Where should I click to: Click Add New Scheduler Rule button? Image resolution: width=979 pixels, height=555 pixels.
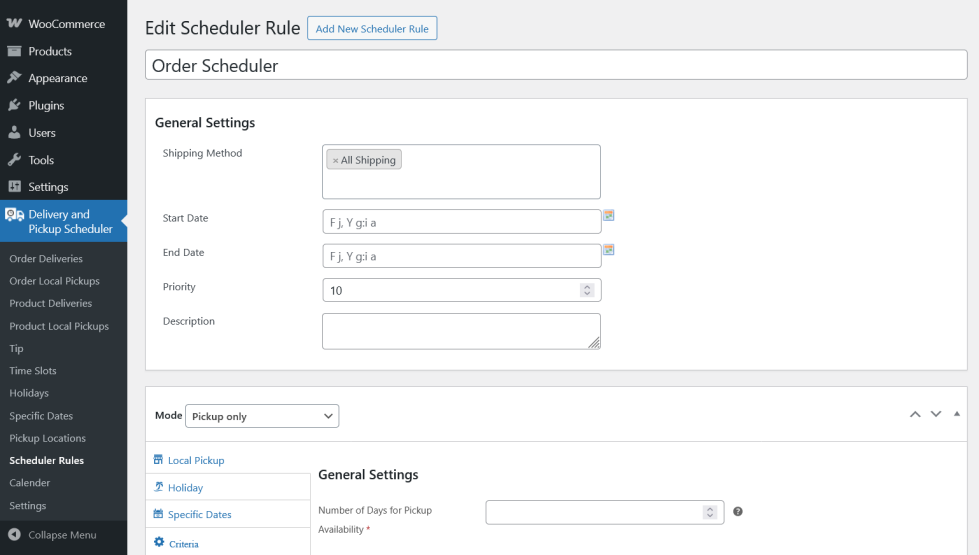pyautogui.click(x=372, y=29)
